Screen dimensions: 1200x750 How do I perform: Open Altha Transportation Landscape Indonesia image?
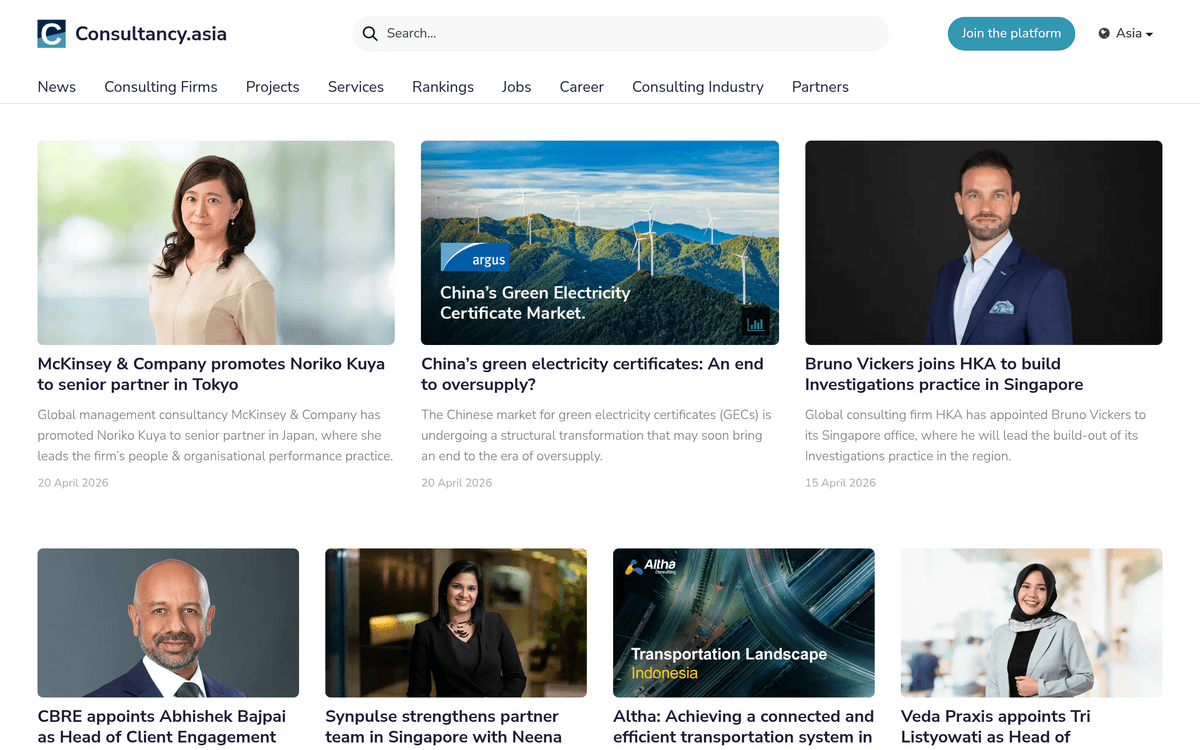(744, 622)
